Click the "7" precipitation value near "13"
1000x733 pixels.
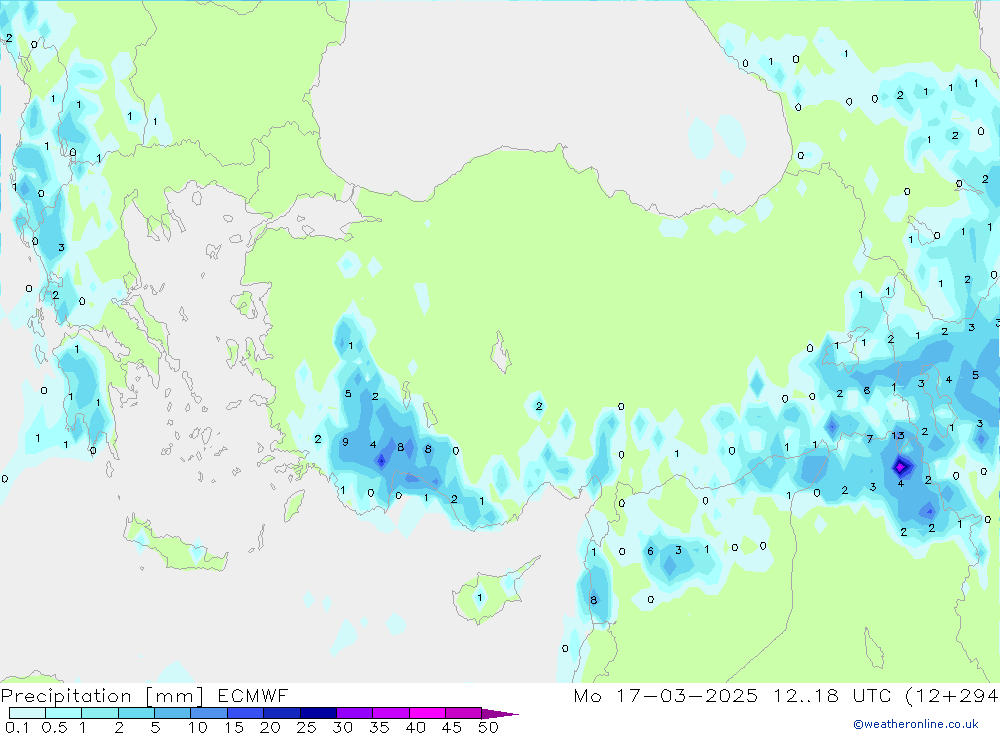[x=869, y=439]
